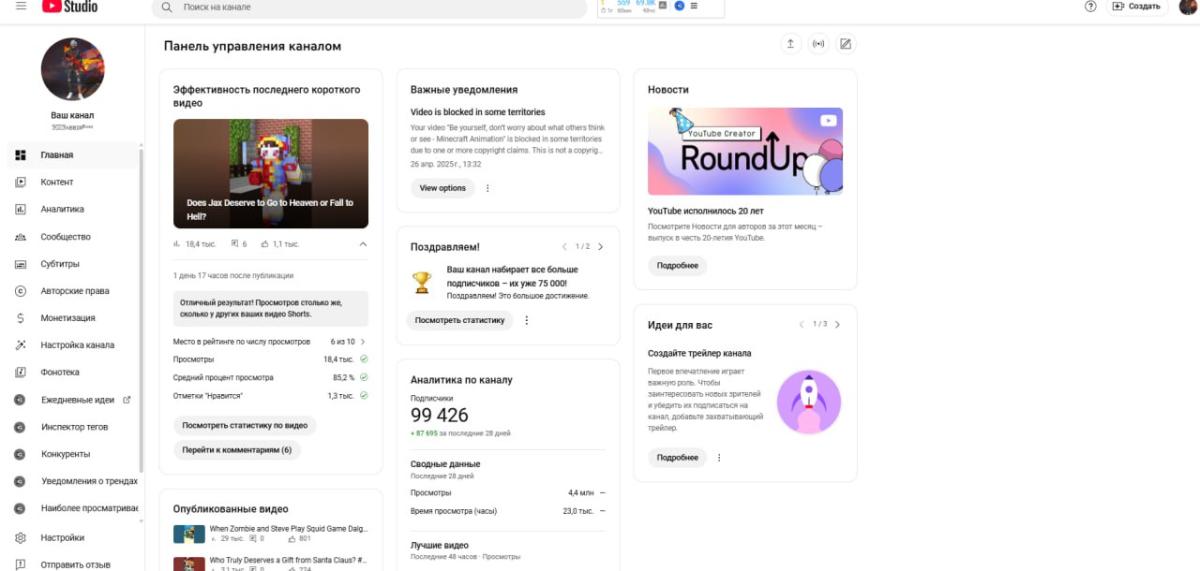1200x571 pixels.
Task: Click the Наиболее просматриваемые sidebar icon
Action: pyautogui.click(x=20, y=508)
